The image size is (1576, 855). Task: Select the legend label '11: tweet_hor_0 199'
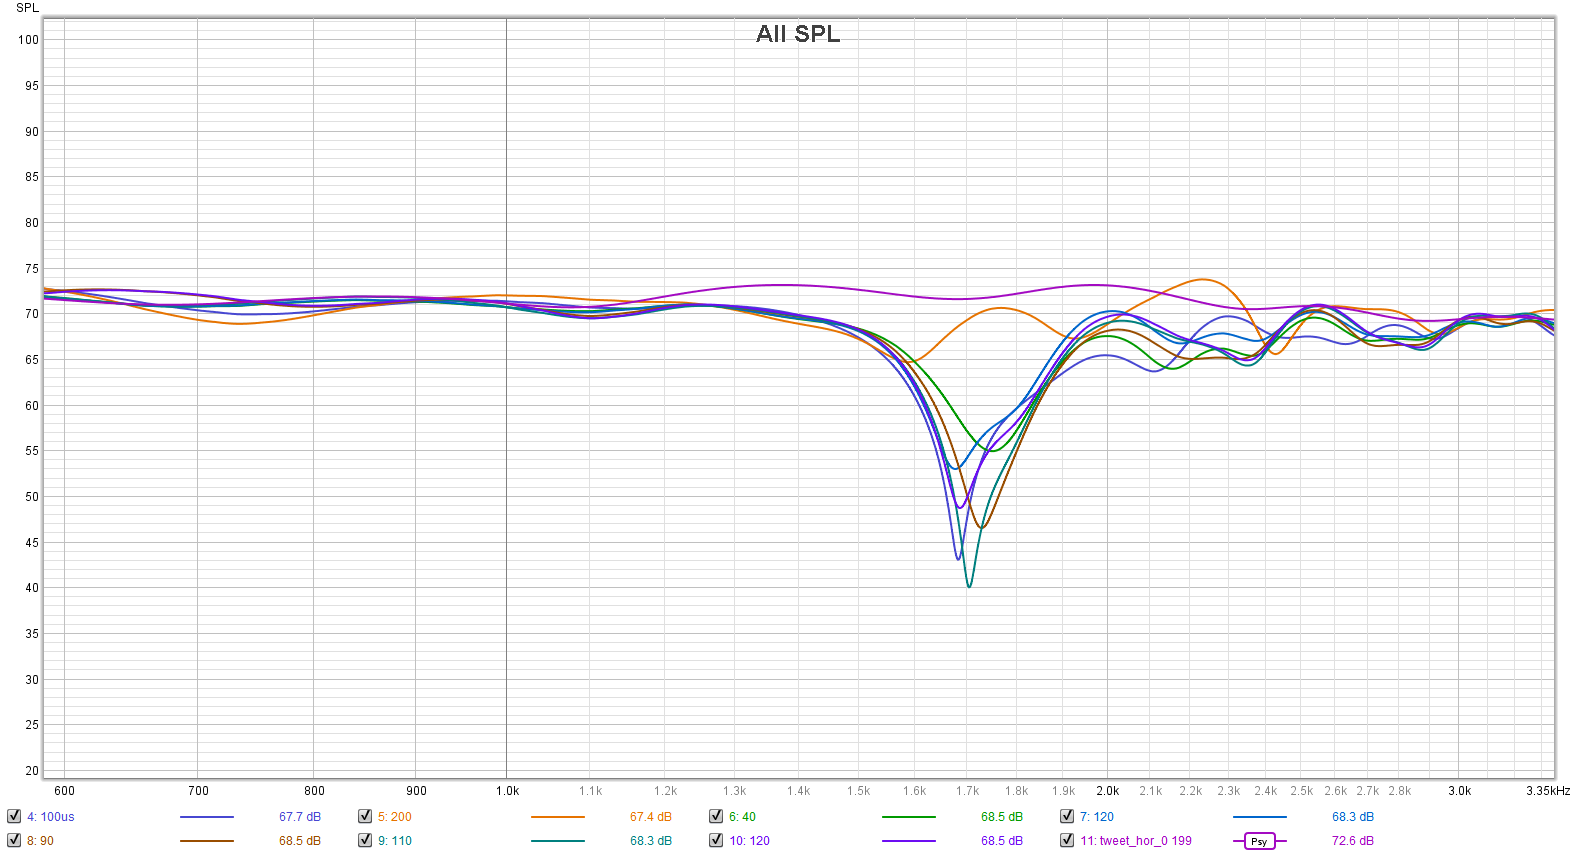pos(1136,841)
